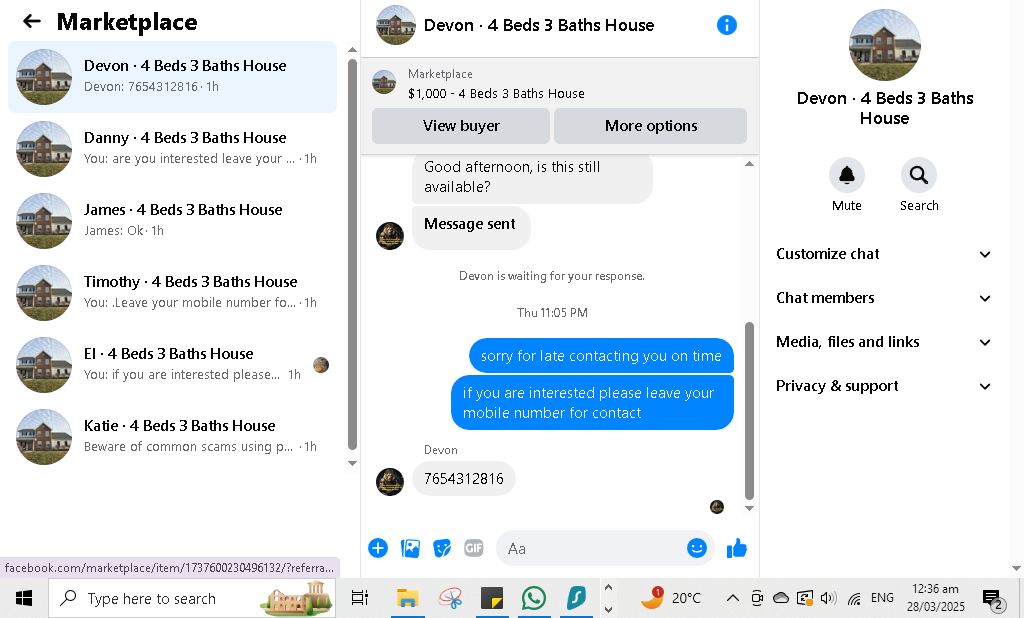This screenshot has height=618, width=1024.
Task: Open volume control in tray
Action: 829,598
